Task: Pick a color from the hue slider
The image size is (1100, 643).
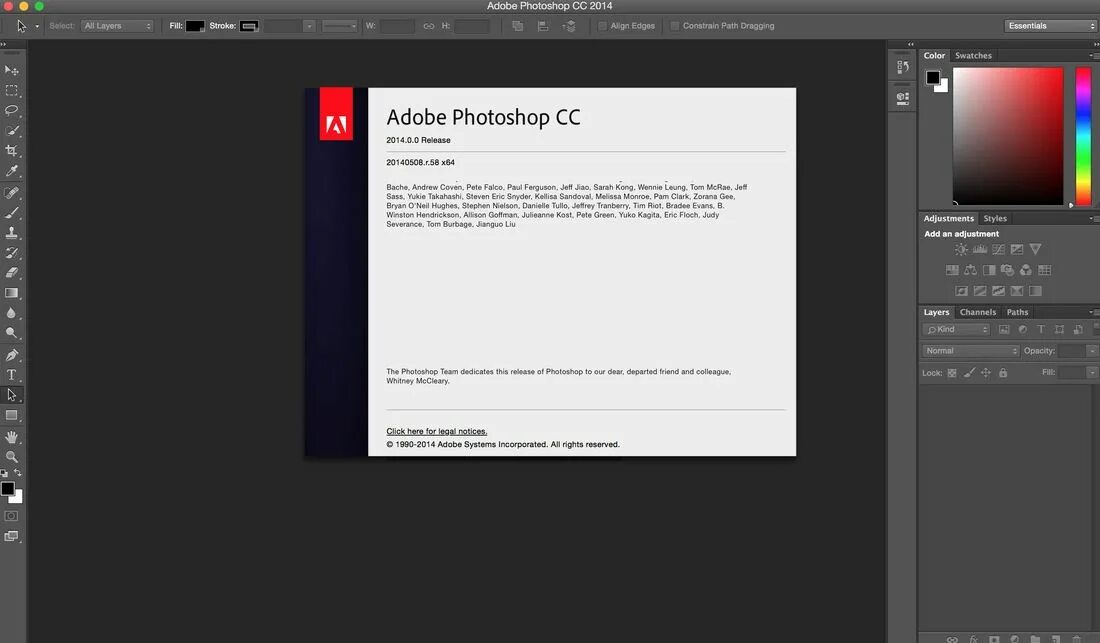Action: coord(1083,137)
